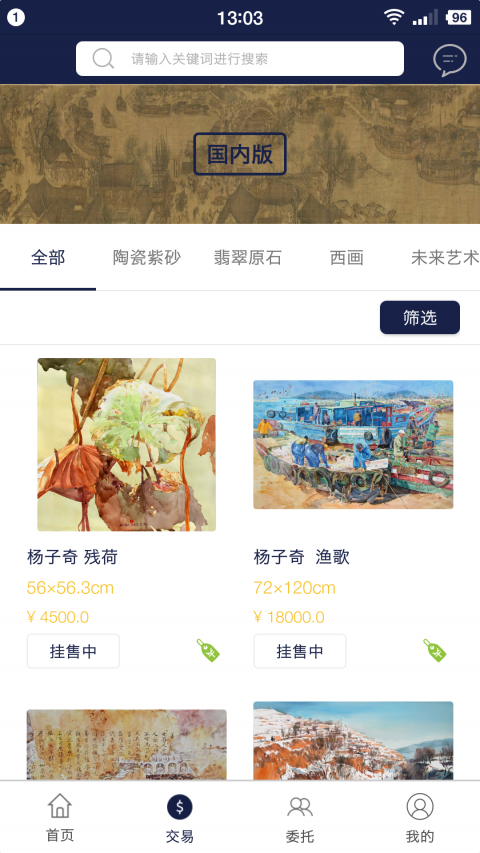
Task: Open the chat messages icon
Action: [x=450, y=59]
